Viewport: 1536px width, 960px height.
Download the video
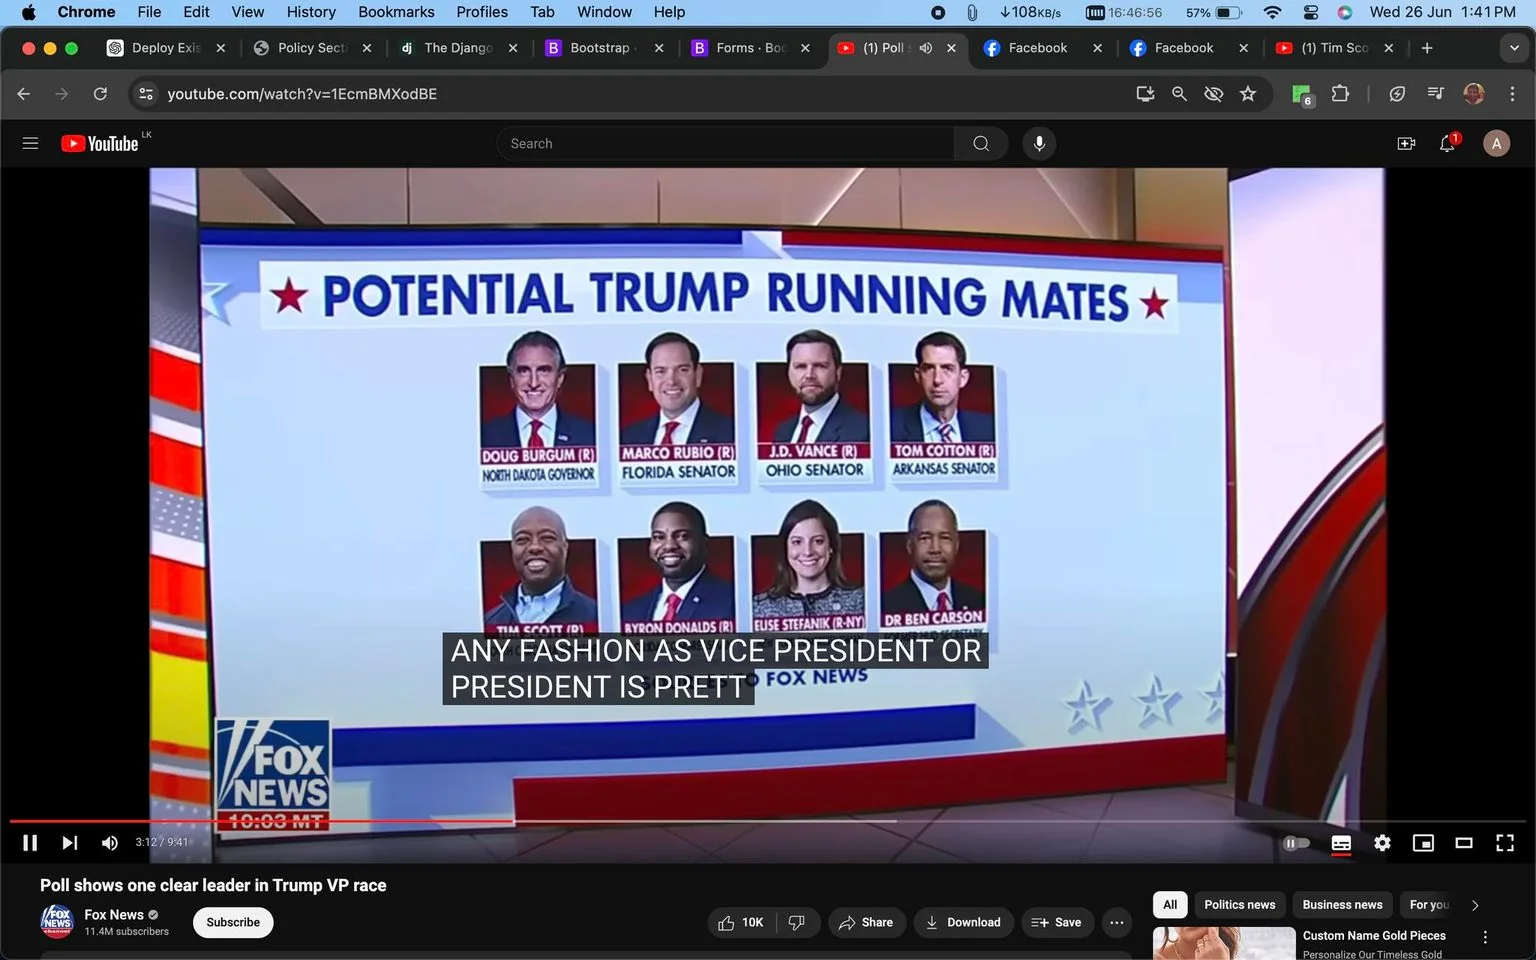pyautogui.click(x=963, y=922)
